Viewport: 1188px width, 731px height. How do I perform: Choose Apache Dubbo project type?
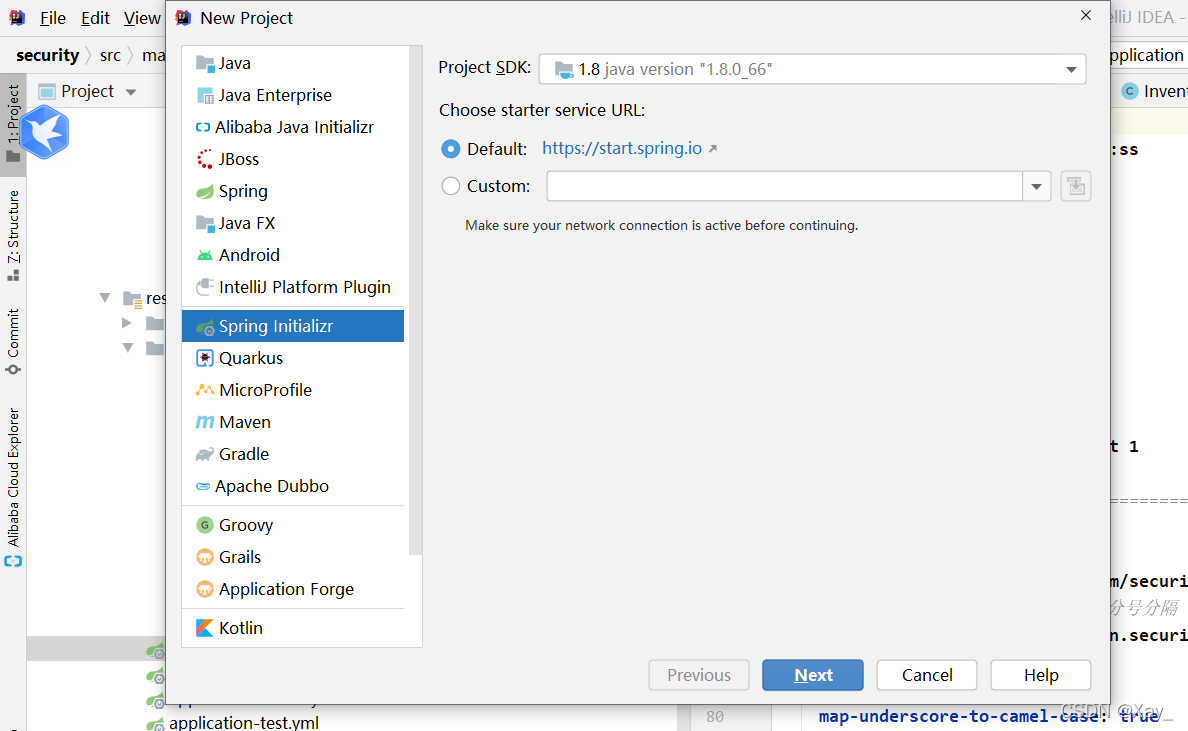[x=292, y=486]
